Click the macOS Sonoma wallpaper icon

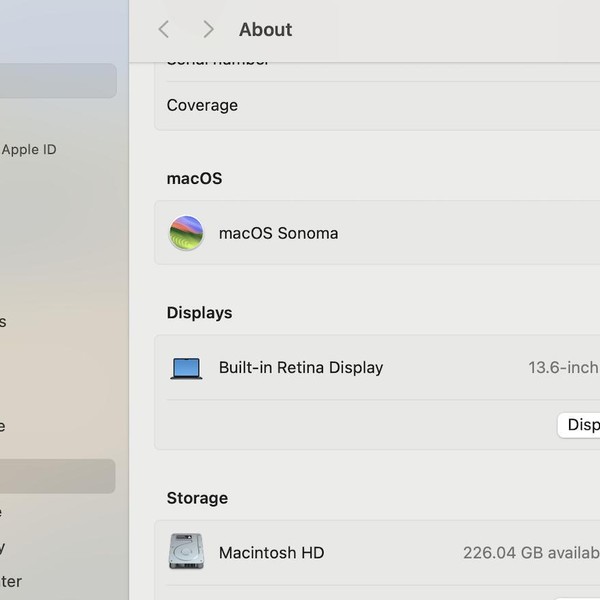click(186, 233)
